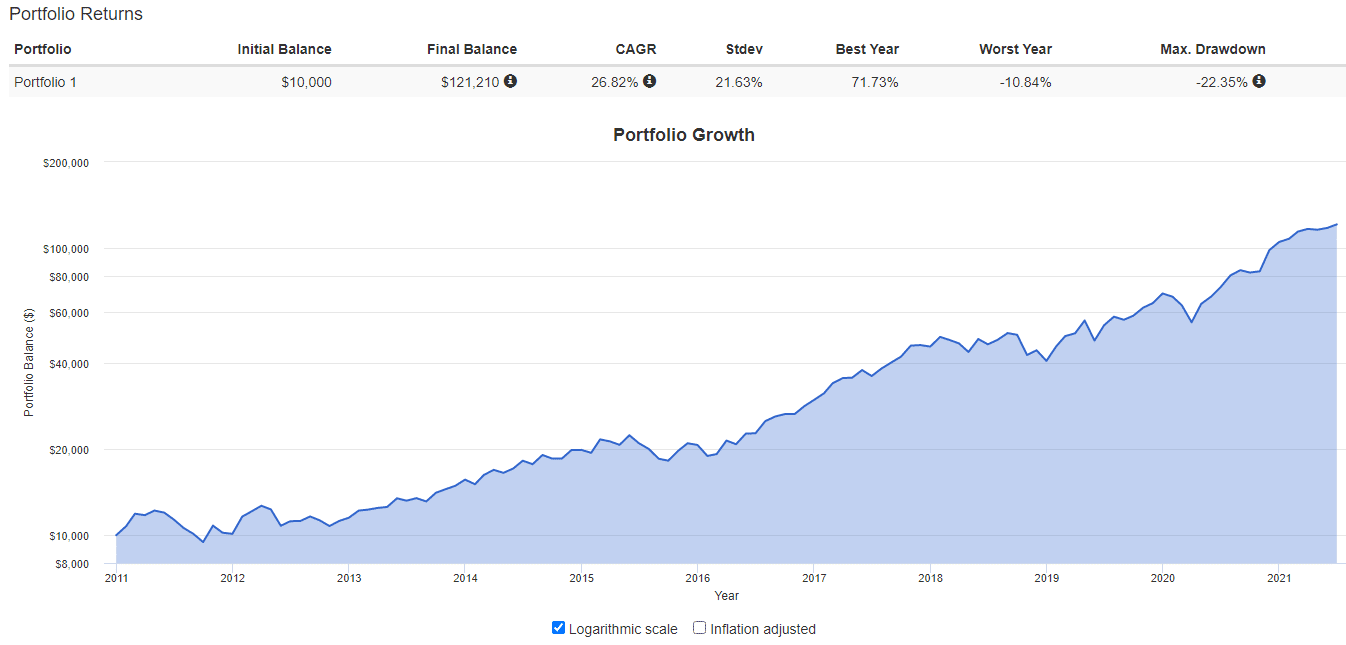1346x645 pixels.
Task: Click the Portfolio Returns section heading
Action: 76,14
